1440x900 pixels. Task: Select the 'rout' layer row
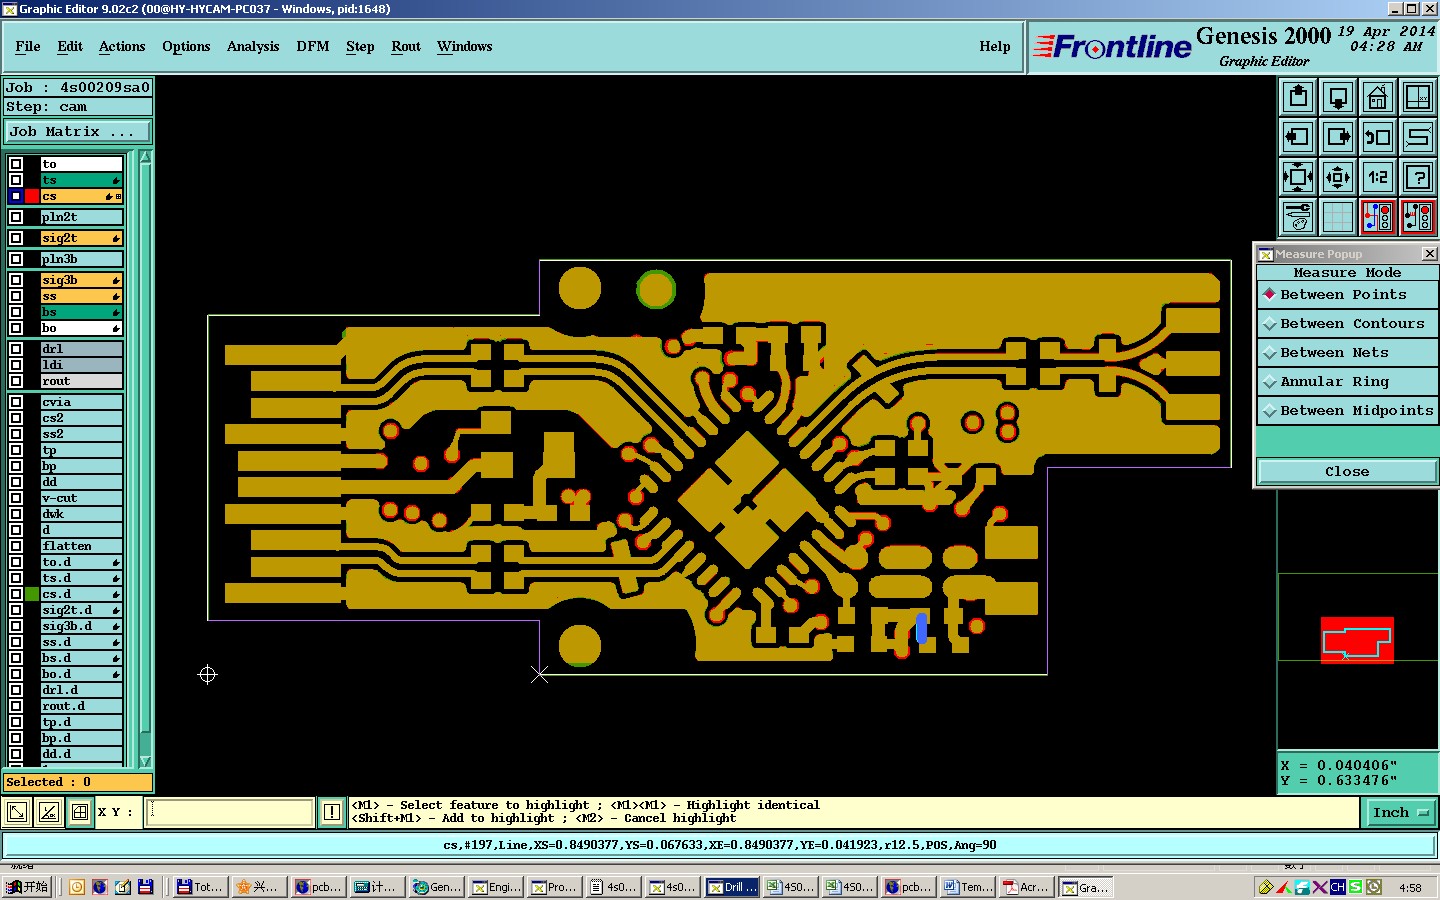tap(81, 381)
